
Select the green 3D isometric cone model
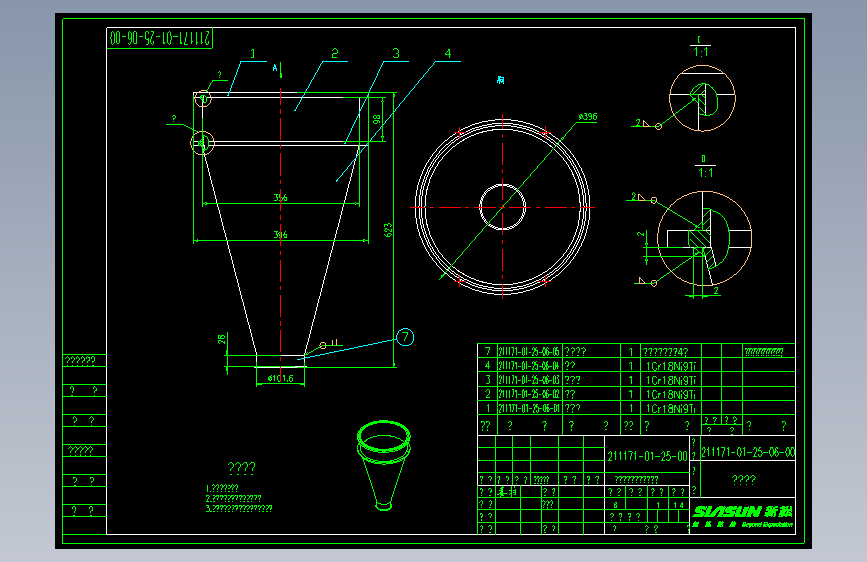coord(384,465)
